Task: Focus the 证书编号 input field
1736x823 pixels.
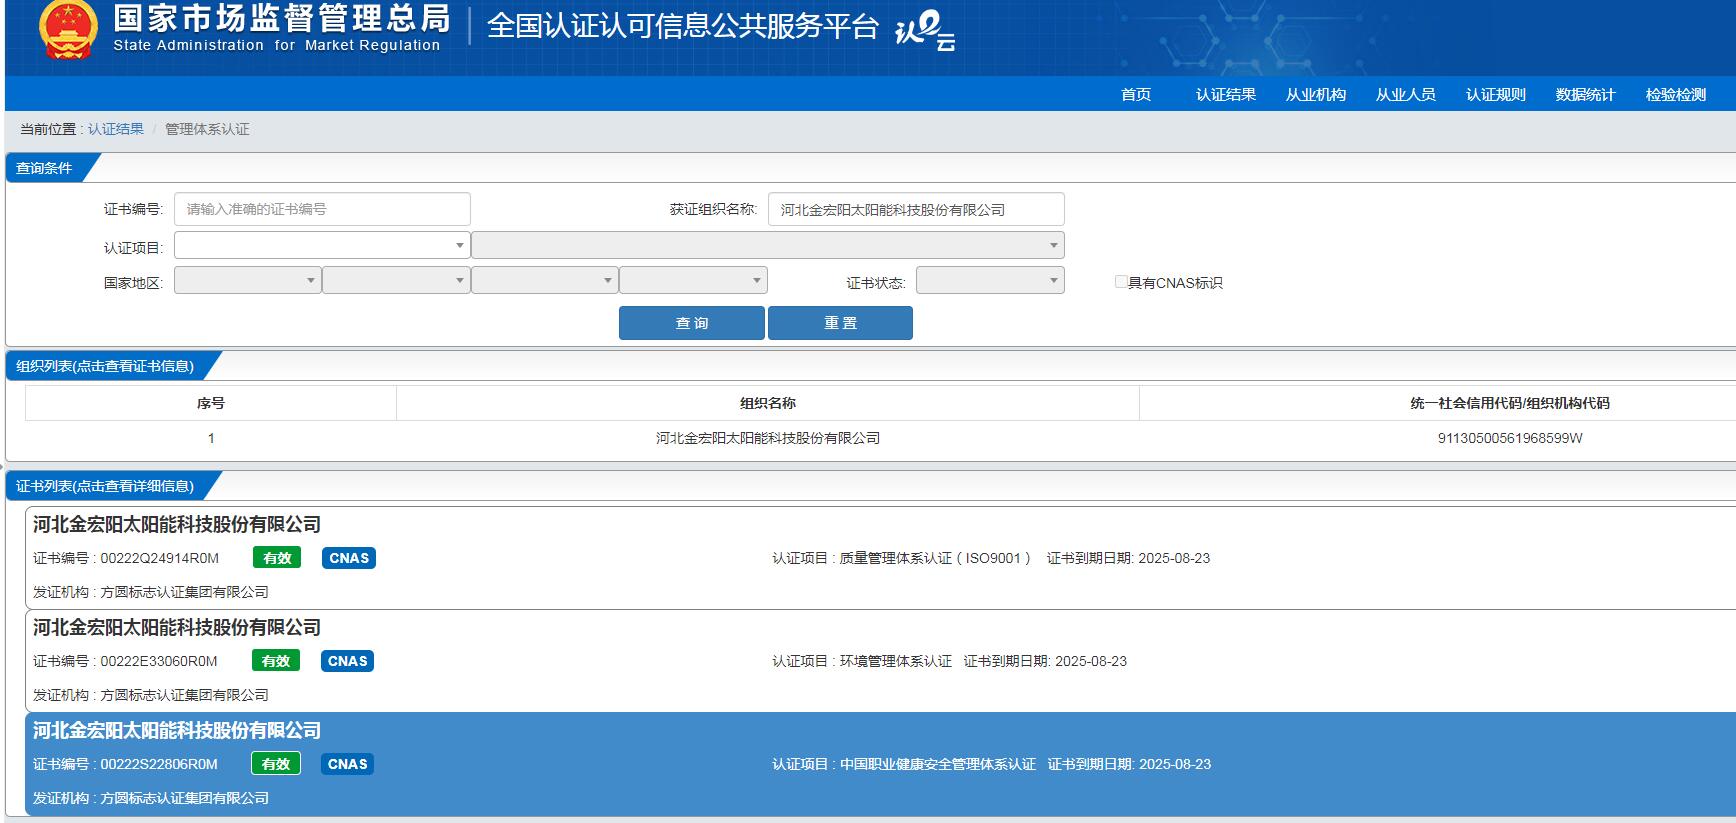Action: click(322, 209)
